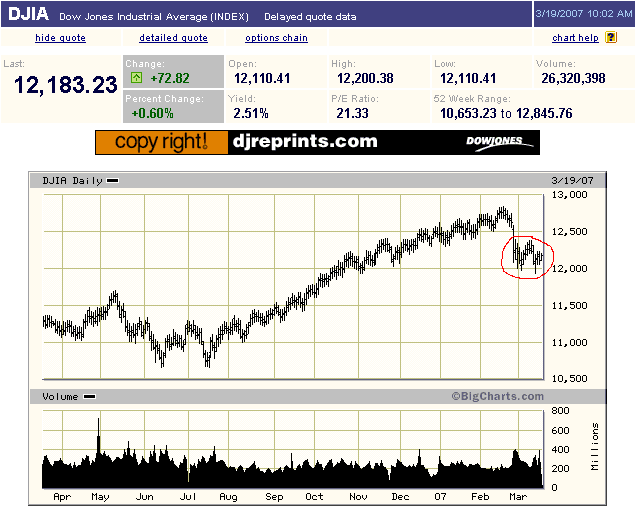The height and width of the screenshot is (509, 636).
Task: Click the 11,500 price axis label
Action: click(569, 305)
